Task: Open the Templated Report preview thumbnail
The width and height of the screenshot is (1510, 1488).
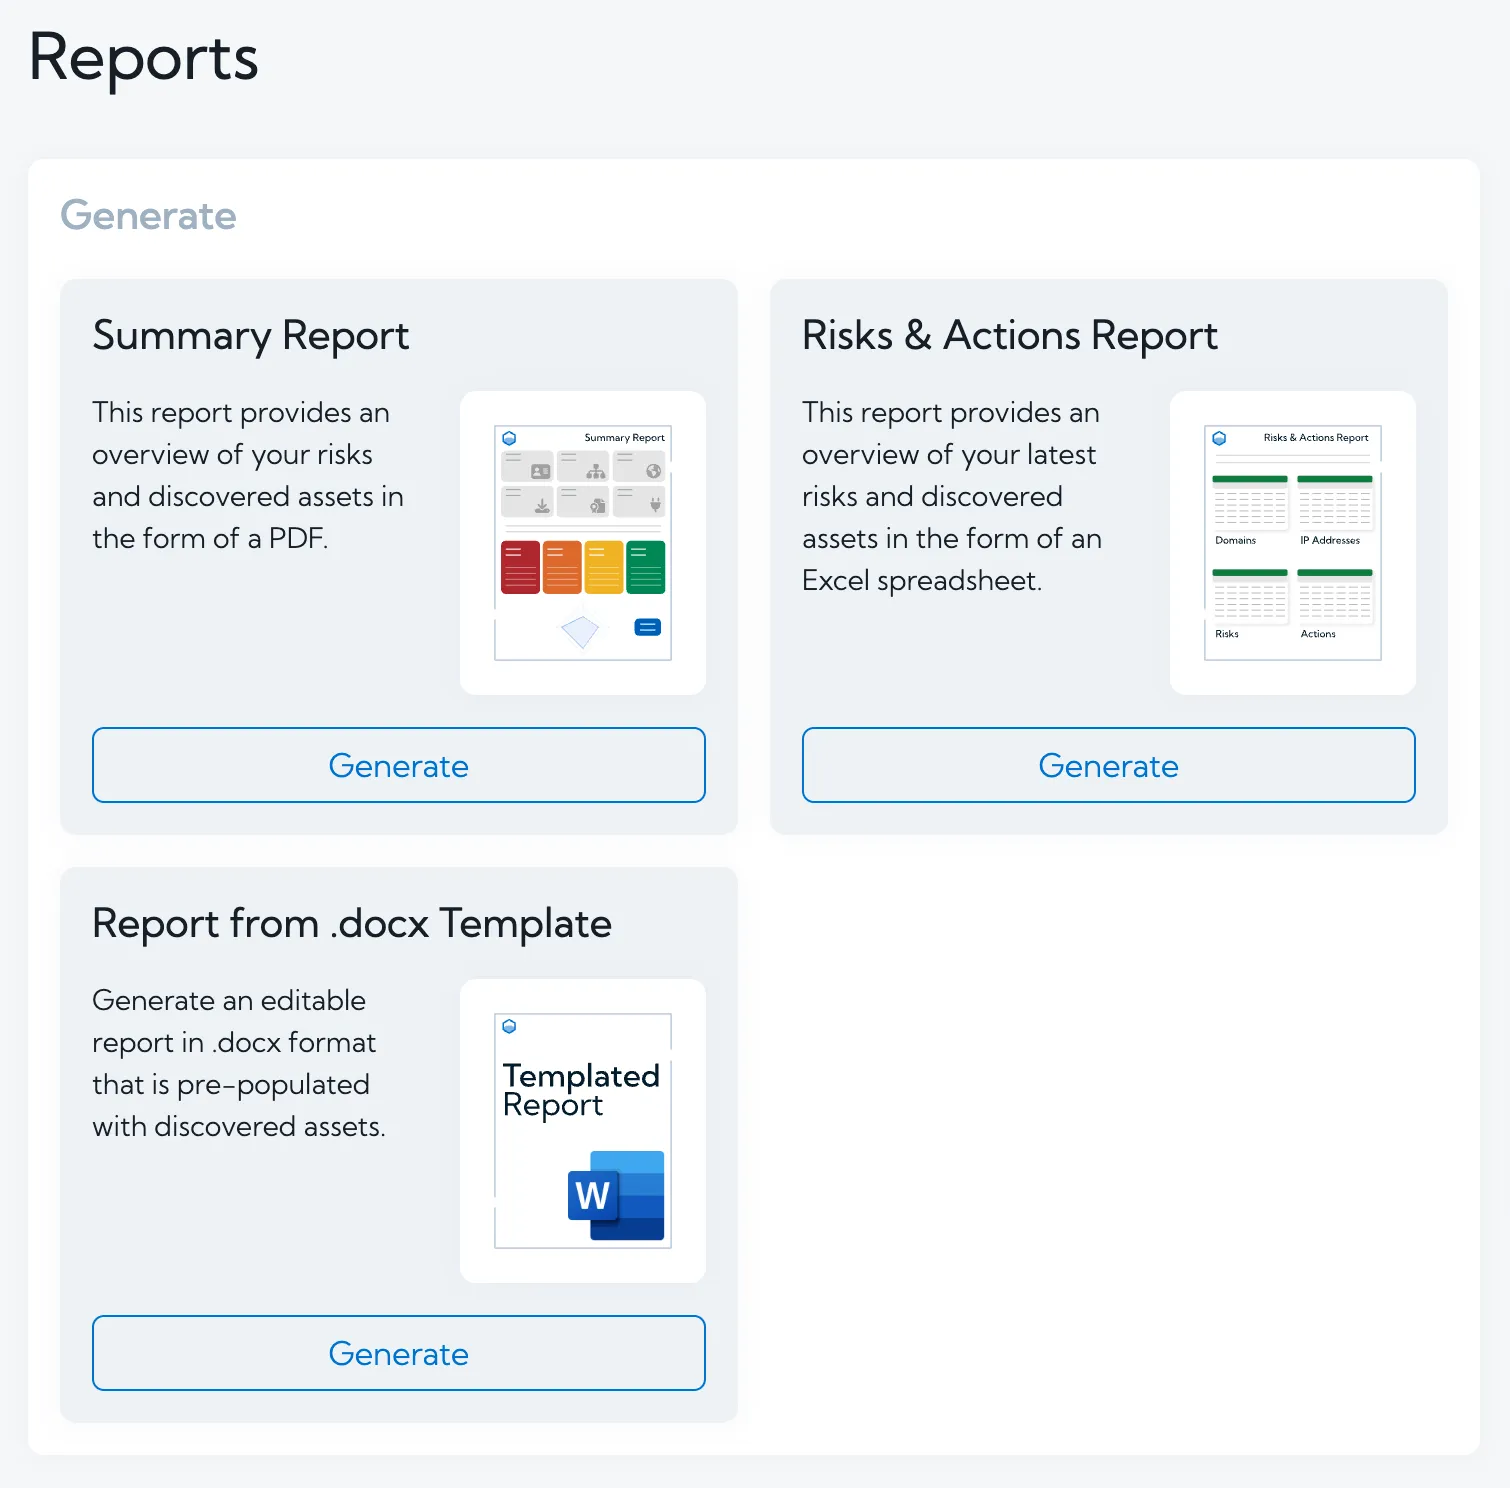Action: click(x=583, y=1130)
